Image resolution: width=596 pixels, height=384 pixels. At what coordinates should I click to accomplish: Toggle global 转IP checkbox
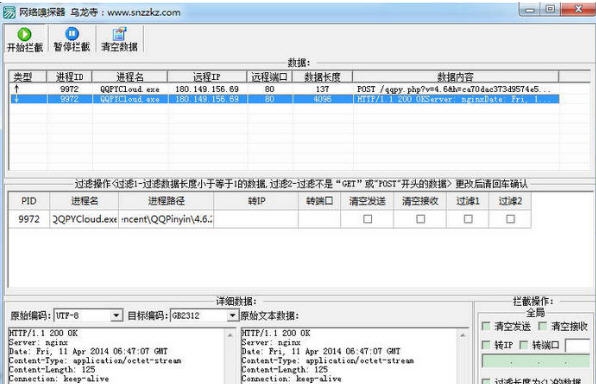[486, 345]
